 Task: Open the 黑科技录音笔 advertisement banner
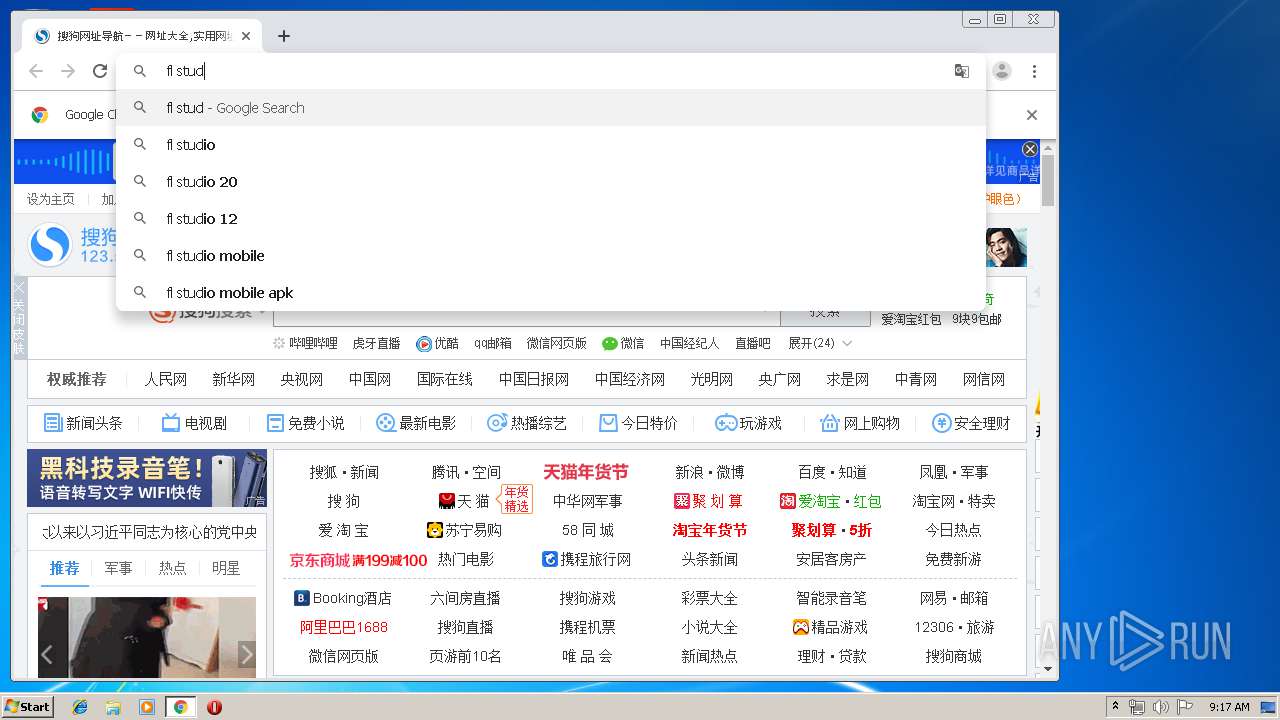[x=147, y=478]
